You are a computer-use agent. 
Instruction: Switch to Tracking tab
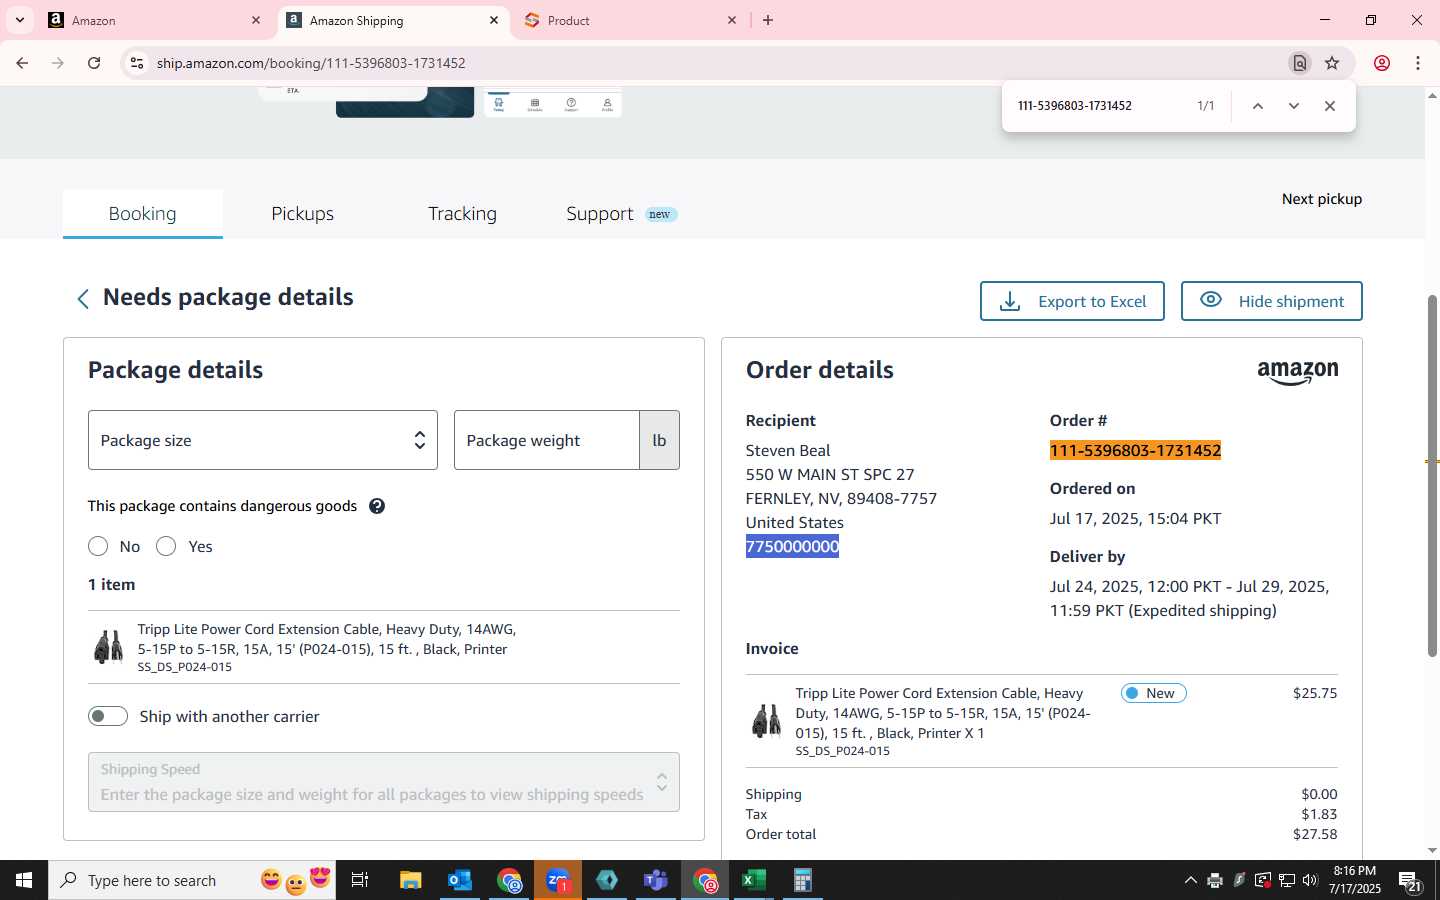pos(462,214)
